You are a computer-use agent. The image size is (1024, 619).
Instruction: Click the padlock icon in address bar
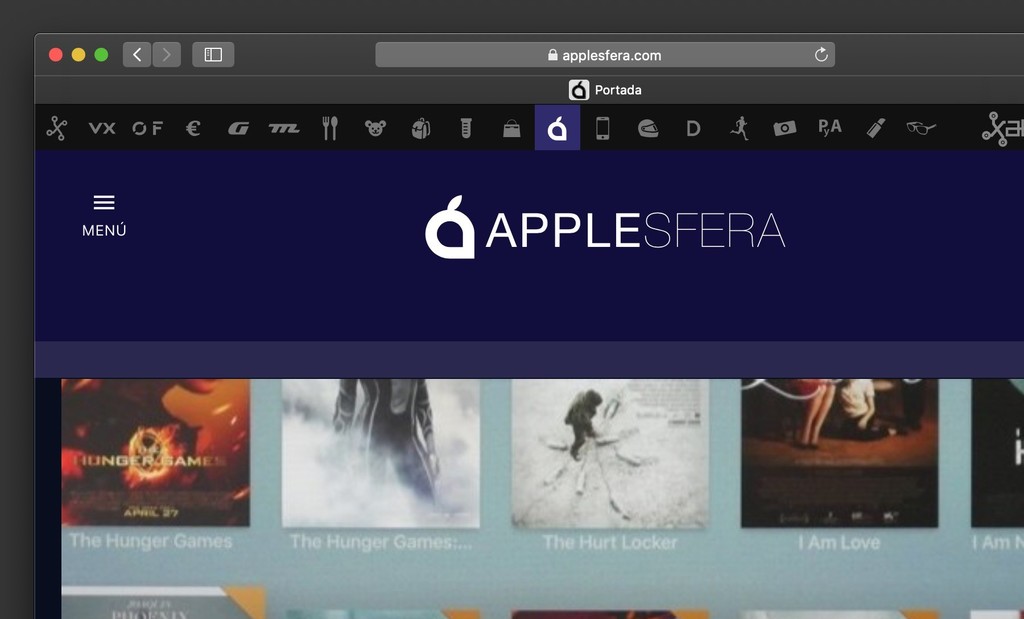[552, 55]
